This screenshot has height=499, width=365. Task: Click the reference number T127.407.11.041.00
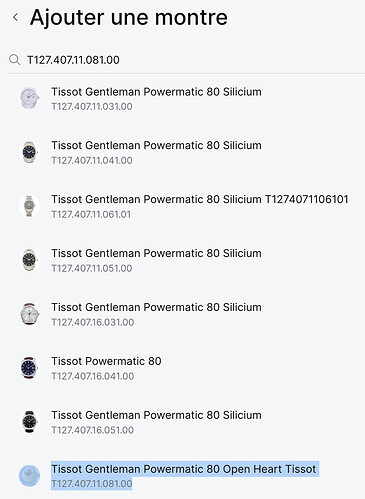92,161
